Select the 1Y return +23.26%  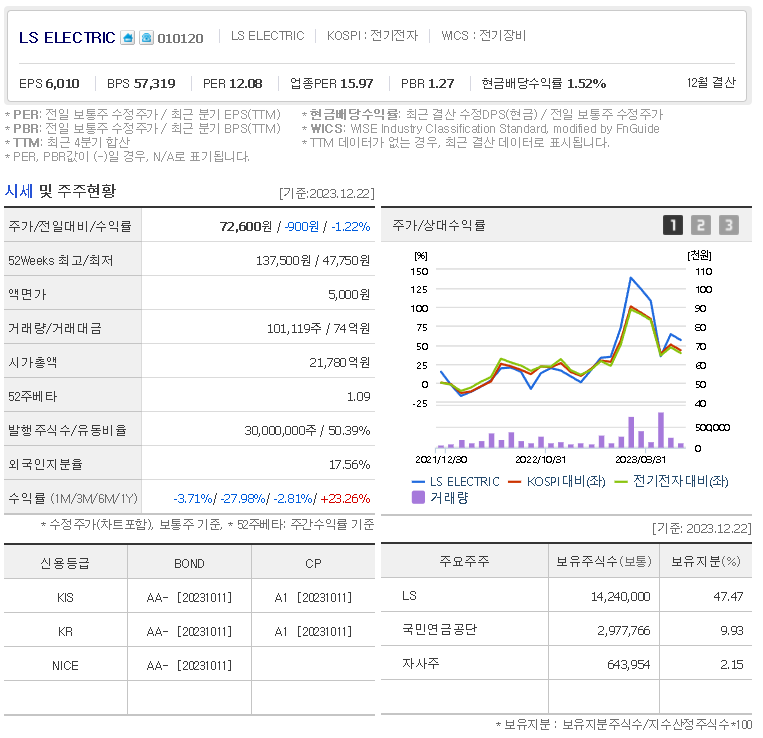pos(345,499)
